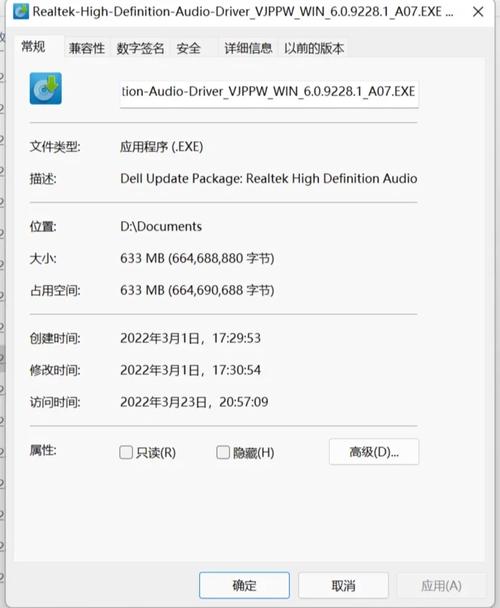This screenshot has width=500, height=608.
Task: Open the 兼容性 tab
Action: [x=87, y=48]
